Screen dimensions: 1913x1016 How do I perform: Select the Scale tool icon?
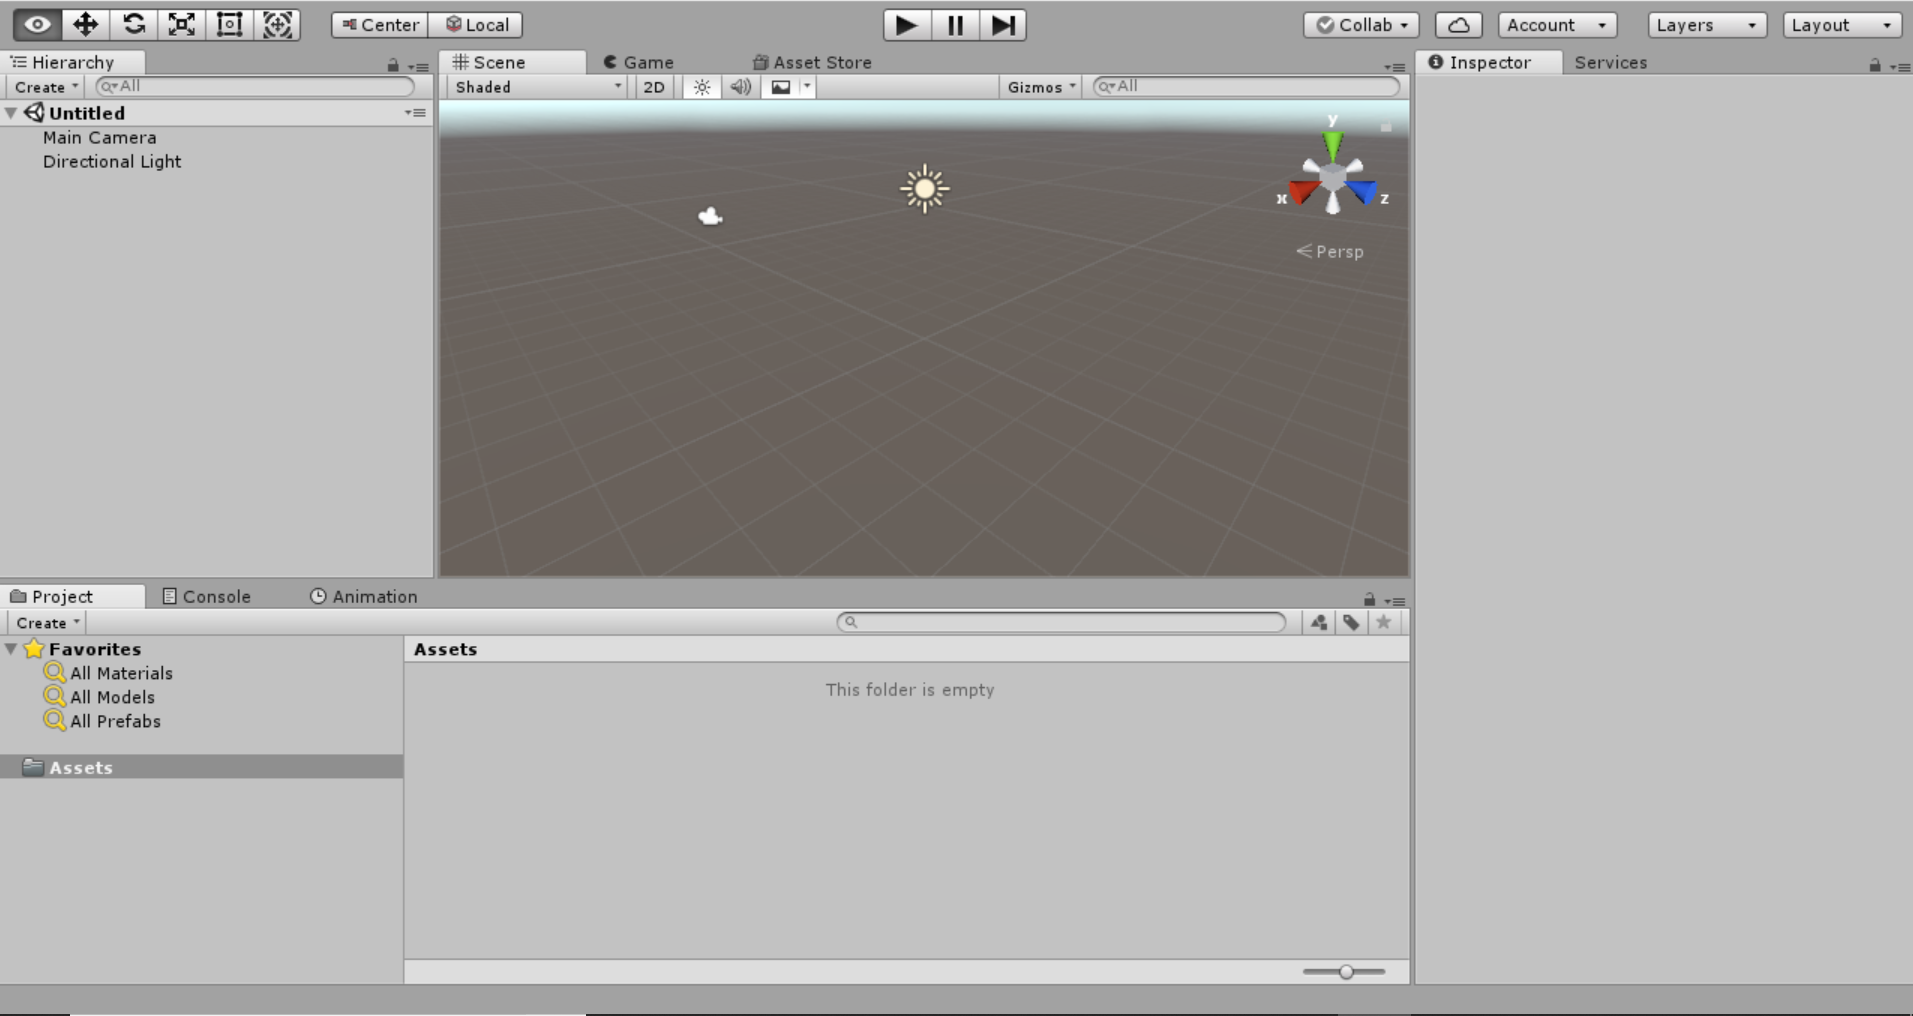pyautogui.click(x=181, y=25)
